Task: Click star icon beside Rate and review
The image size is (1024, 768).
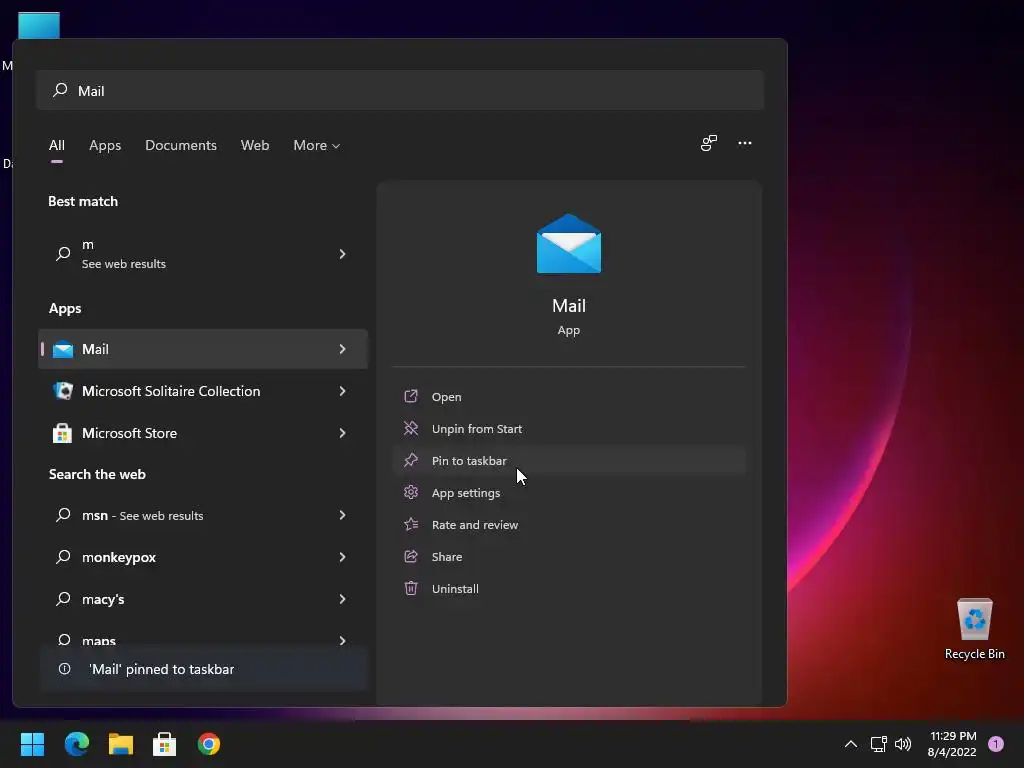Action: pos(411,524)
